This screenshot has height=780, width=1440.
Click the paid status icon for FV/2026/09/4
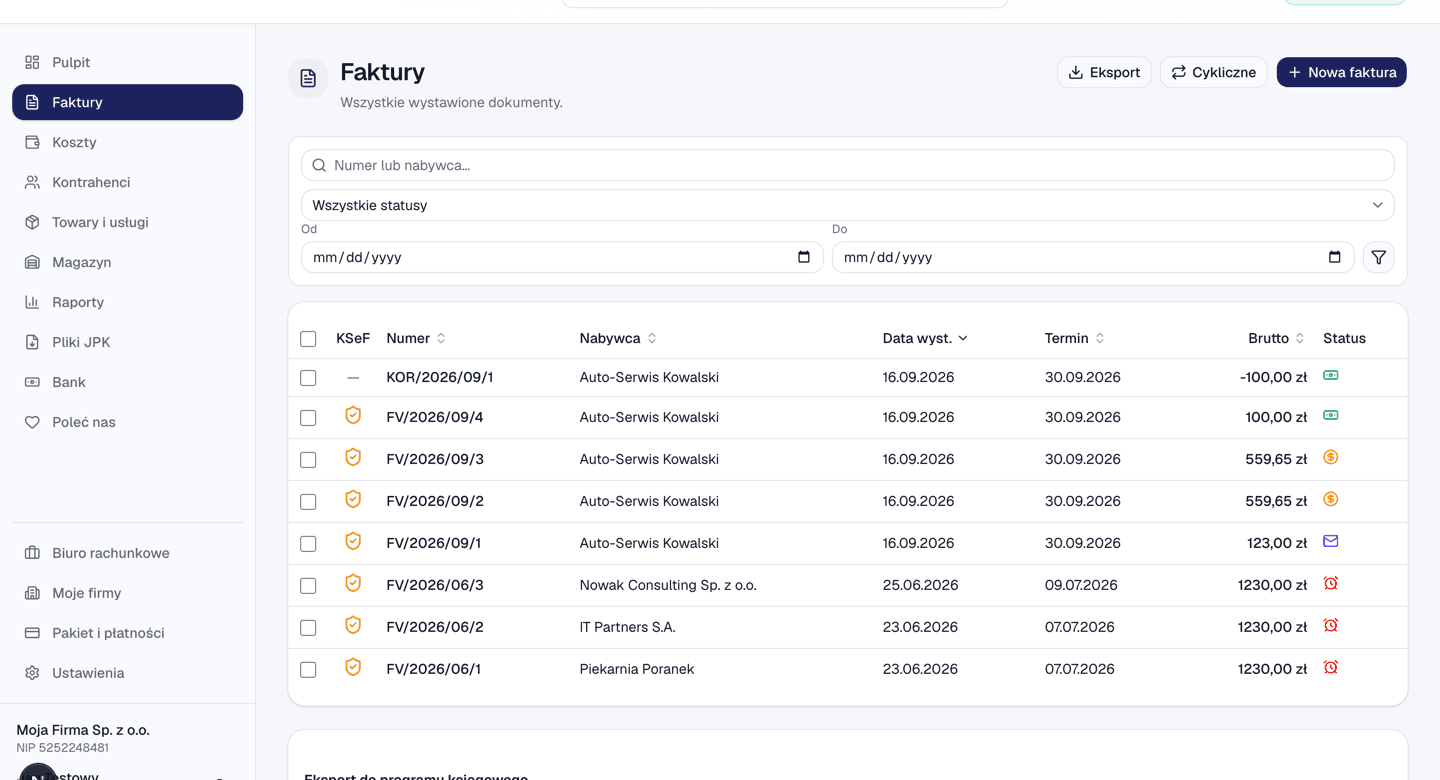pos(1331,415)
